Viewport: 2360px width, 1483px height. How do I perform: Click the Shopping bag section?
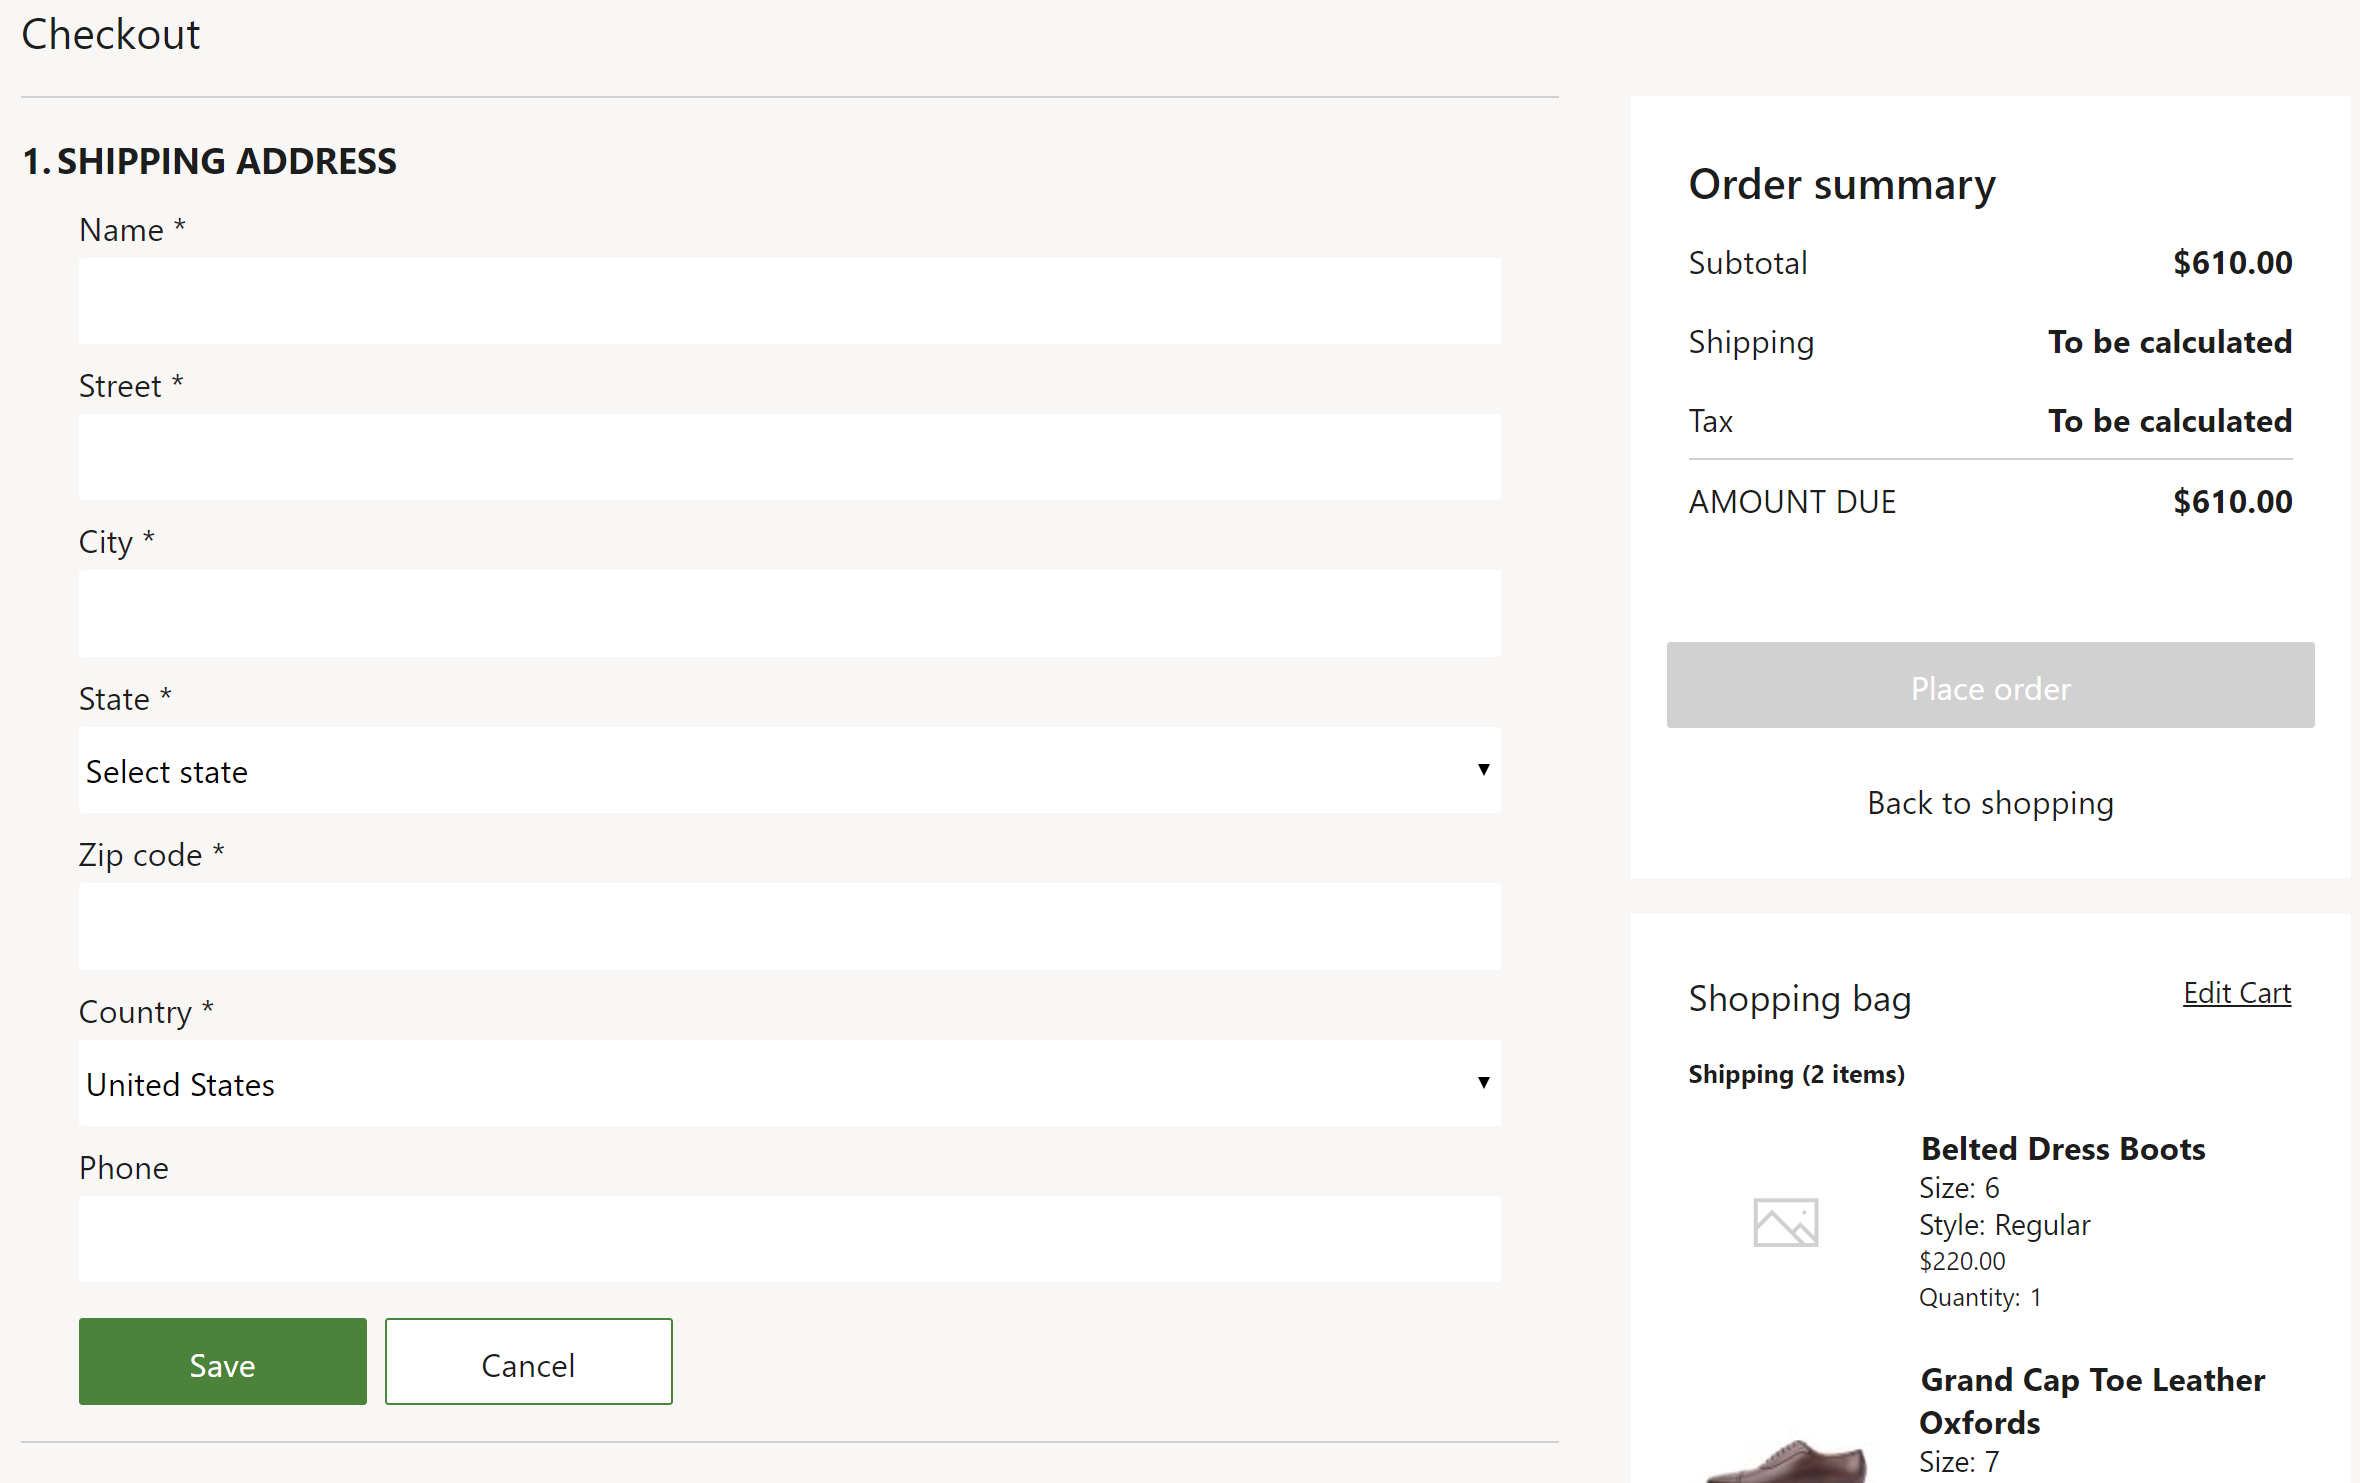click(1798, 996)
